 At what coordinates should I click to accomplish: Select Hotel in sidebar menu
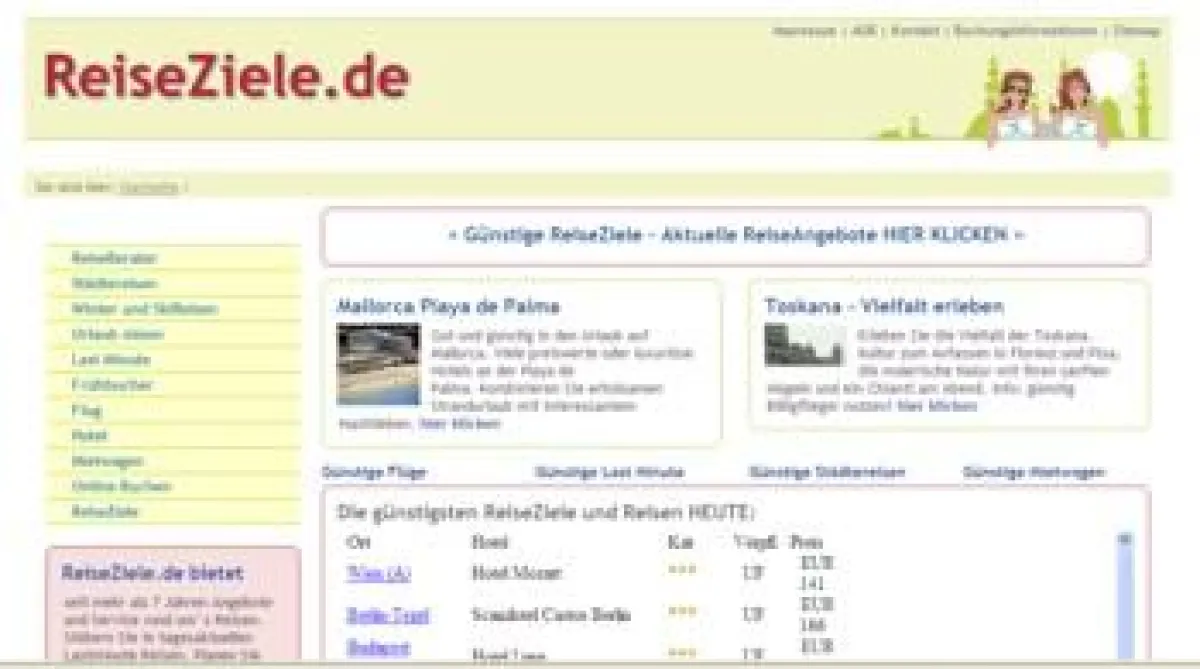[x=89, y=436]
